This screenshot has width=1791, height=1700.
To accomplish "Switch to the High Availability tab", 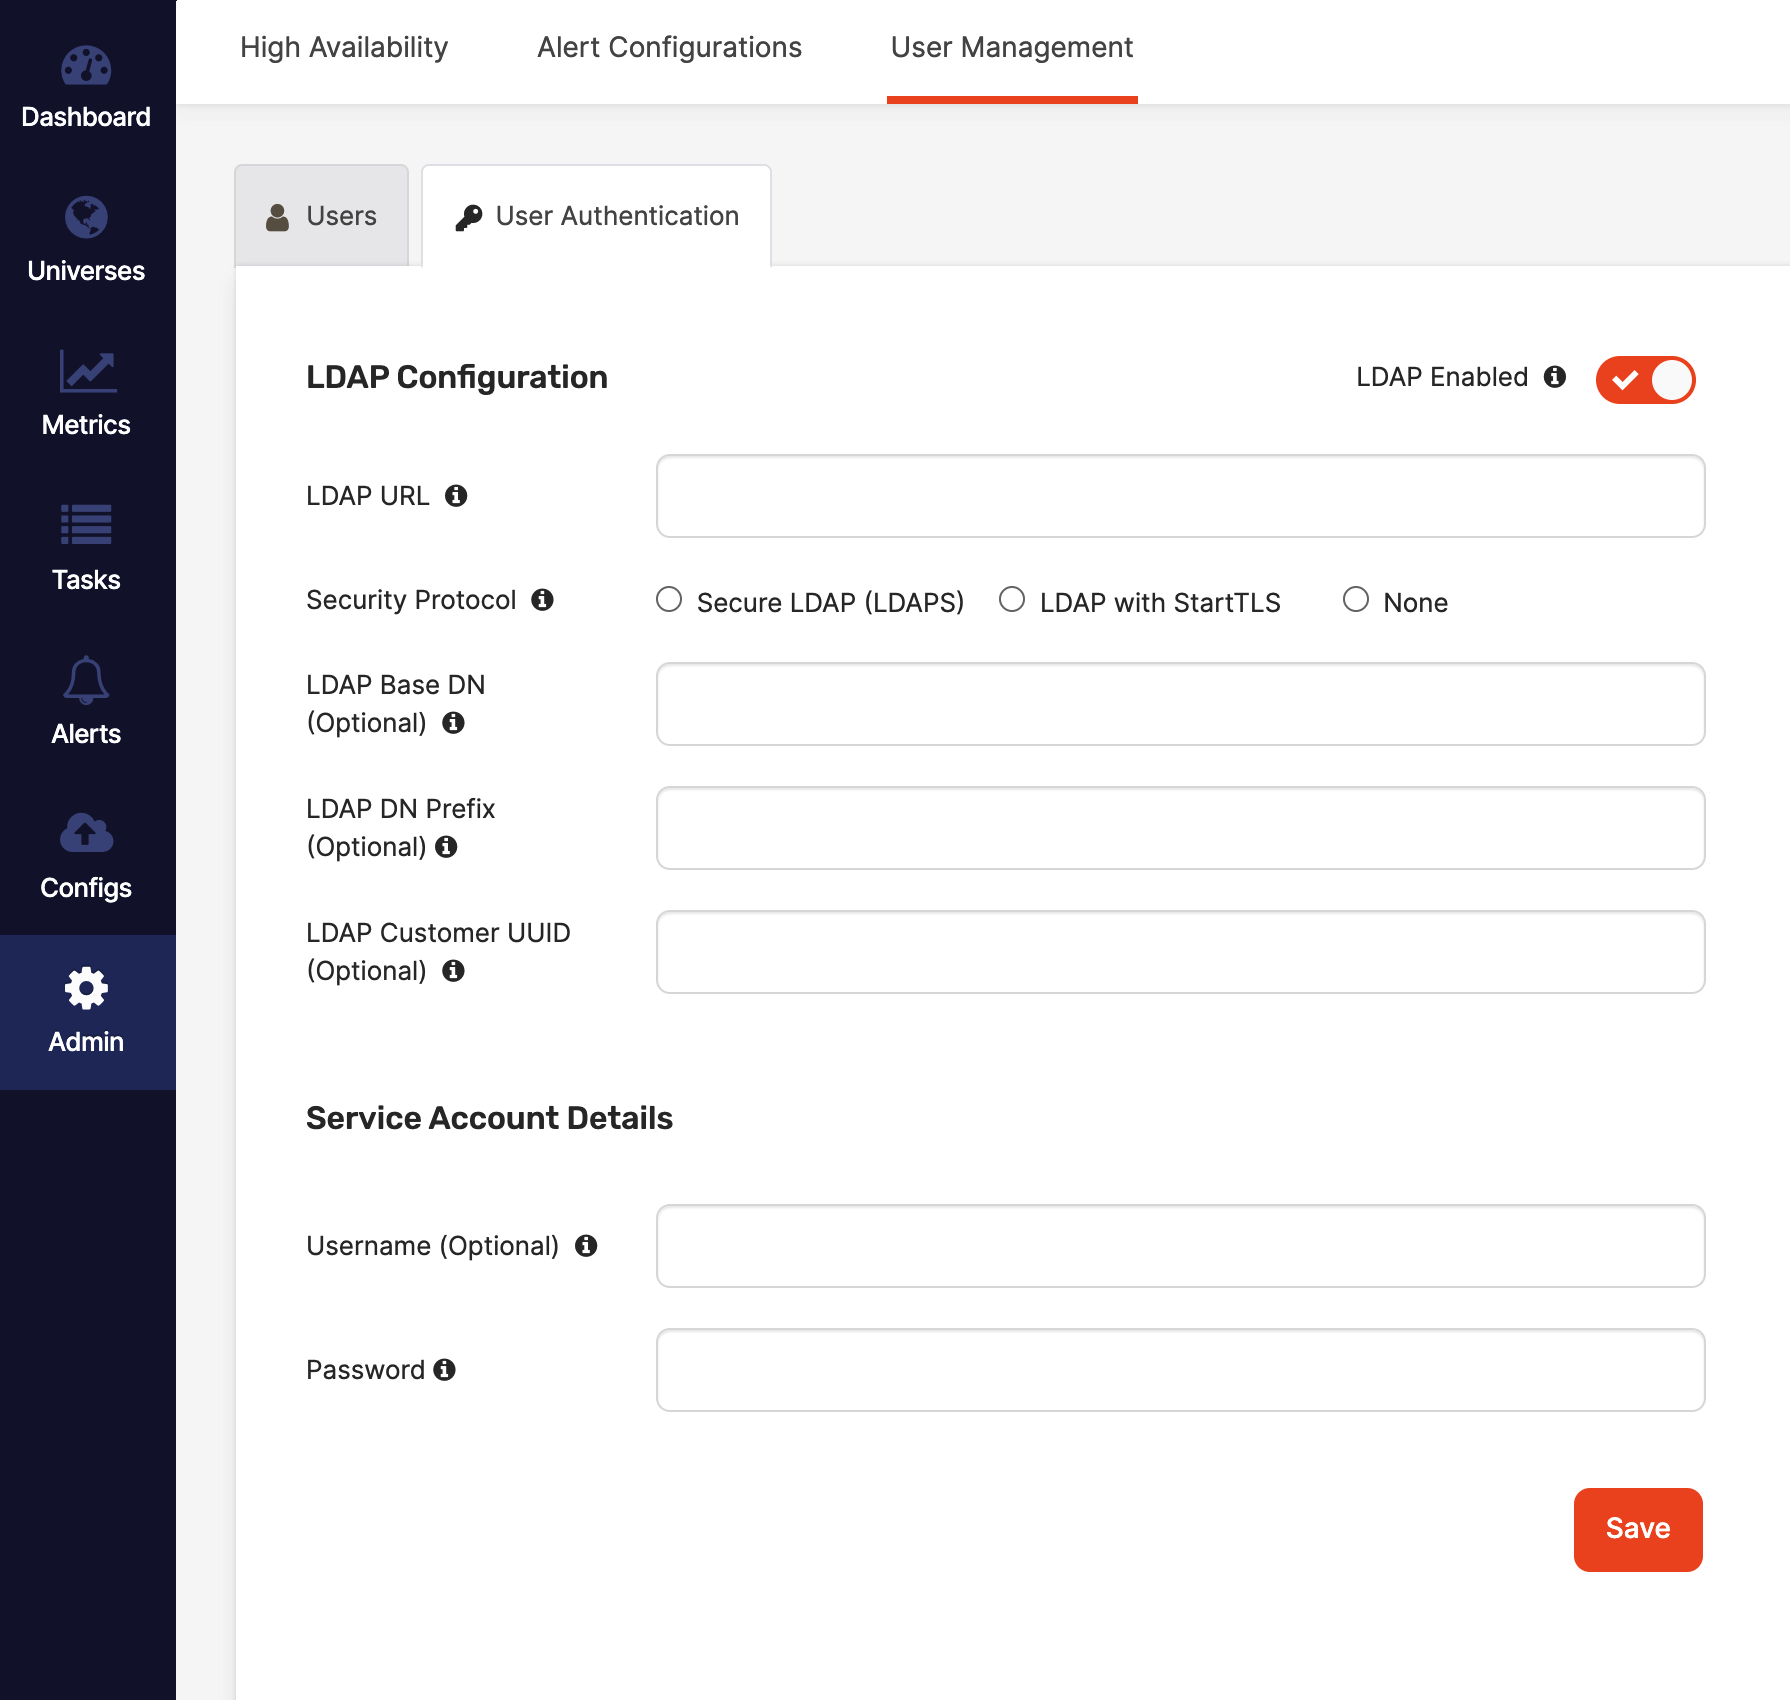I will tap(343, 47).
